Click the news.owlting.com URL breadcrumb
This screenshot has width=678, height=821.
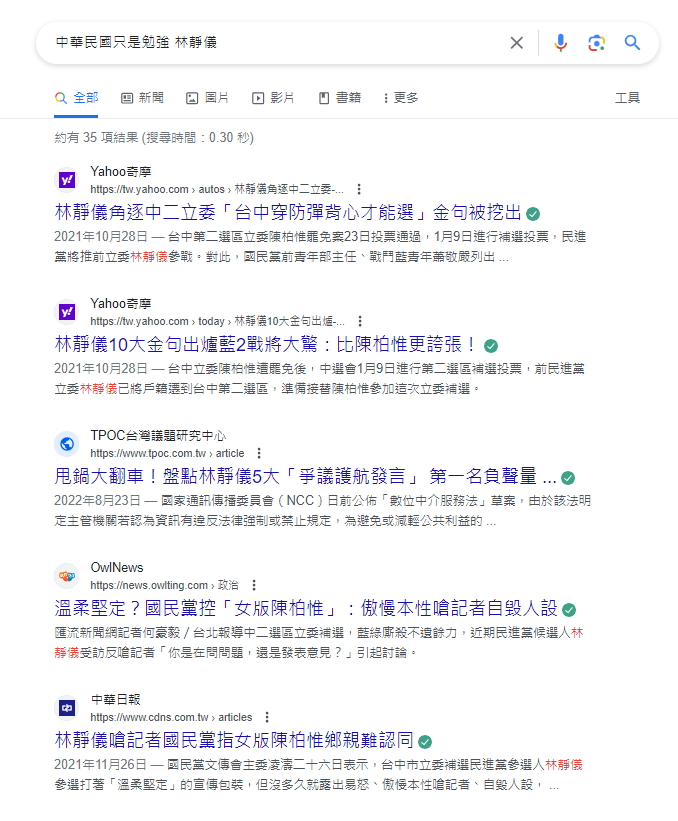click(x=164, y=585)
